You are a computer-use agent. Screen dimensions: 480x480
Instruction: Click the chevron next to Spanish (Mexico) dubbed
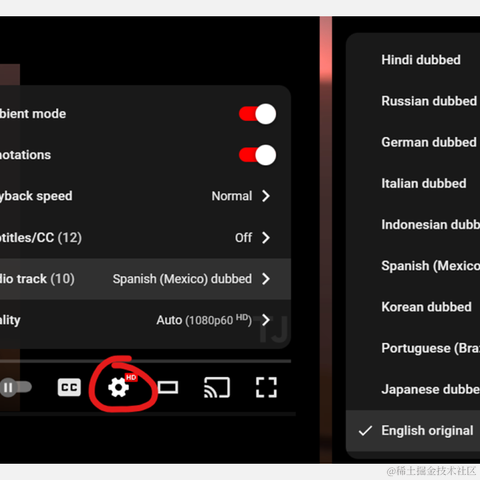point(266,279)
